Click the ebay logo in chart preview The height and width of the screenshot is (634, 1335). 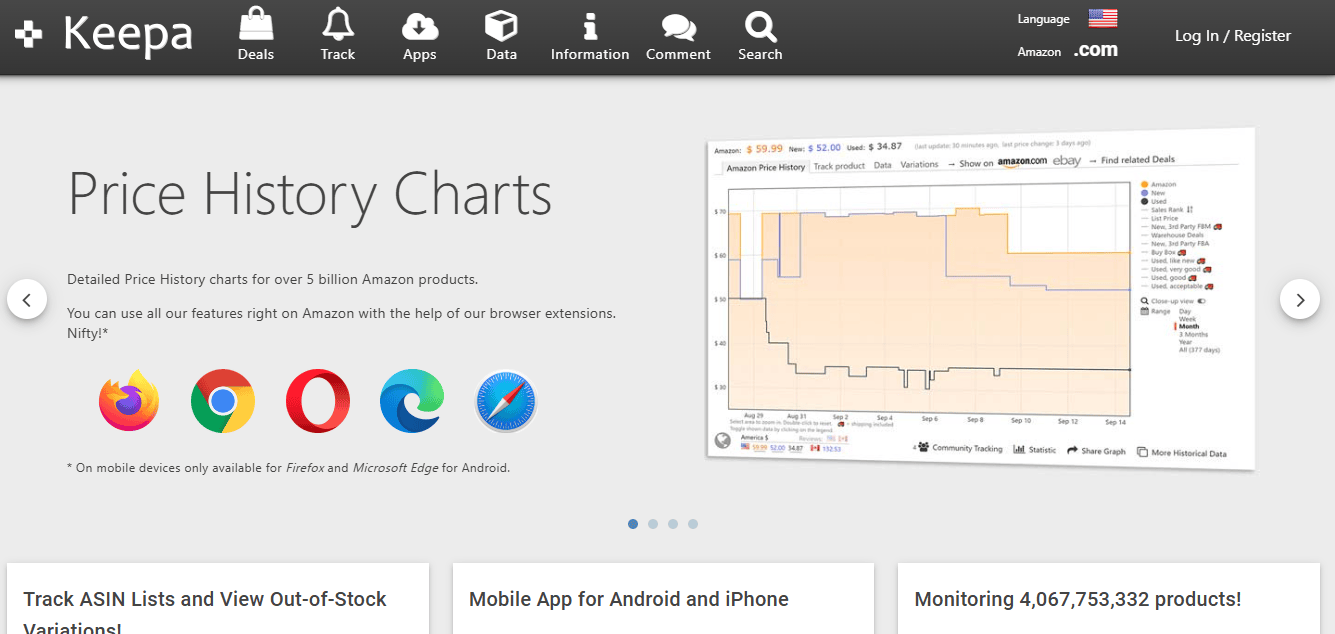(x=1067, y=161)
